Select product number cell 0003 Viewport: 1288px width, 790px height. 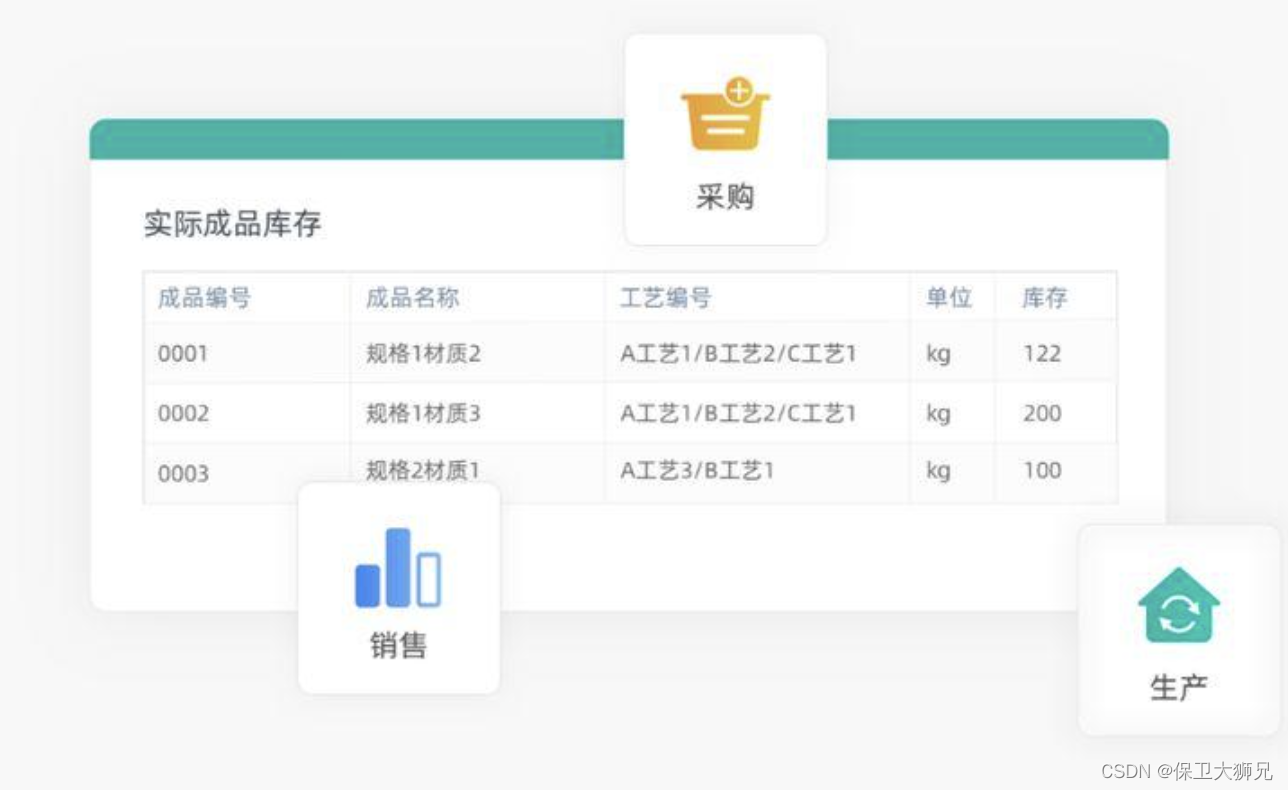183,474
